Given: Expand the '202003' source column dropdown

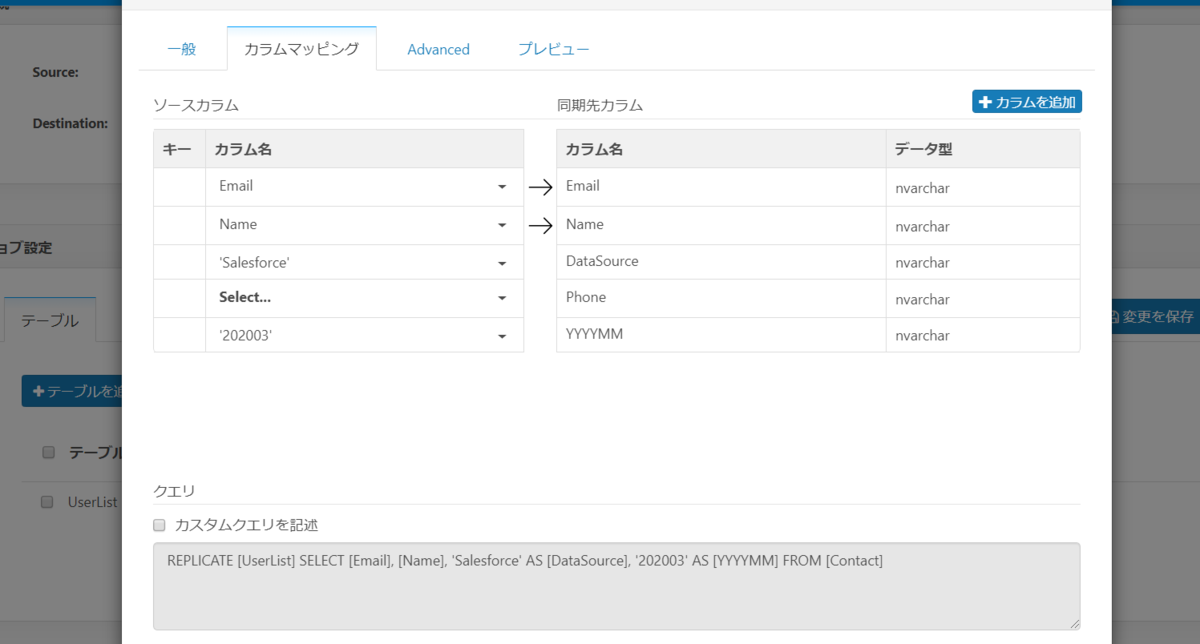Looking at the screenshot, I should tap(364, 335).
